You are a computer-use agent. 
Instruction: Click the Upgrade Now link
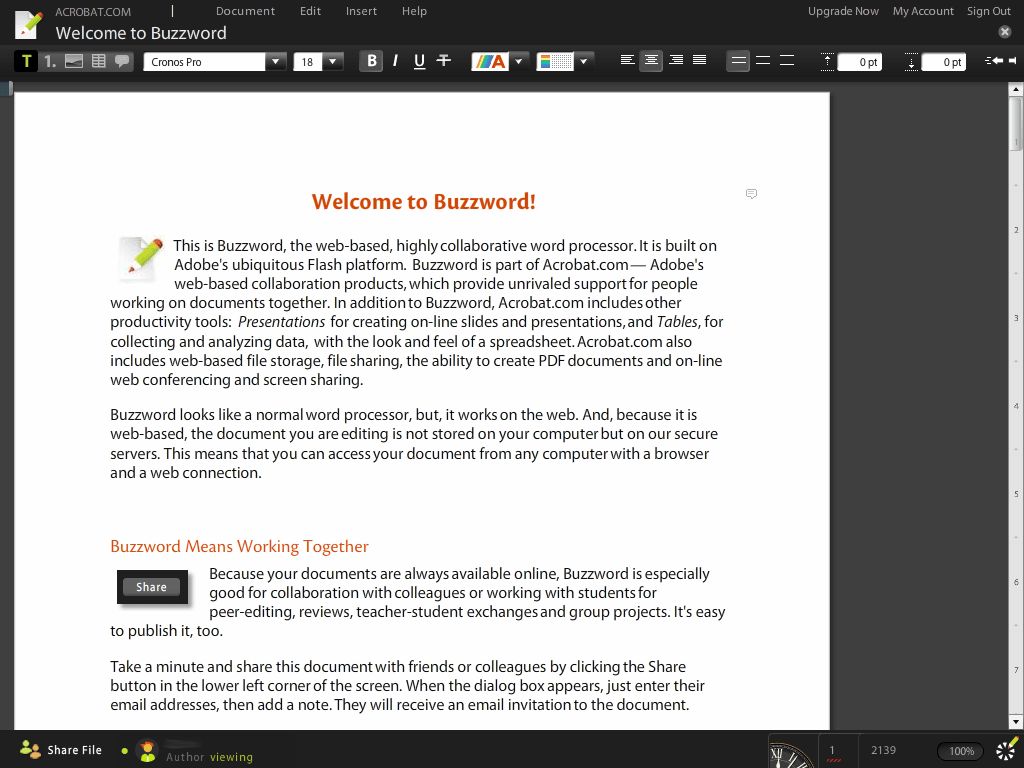click(x=843, y=11)
